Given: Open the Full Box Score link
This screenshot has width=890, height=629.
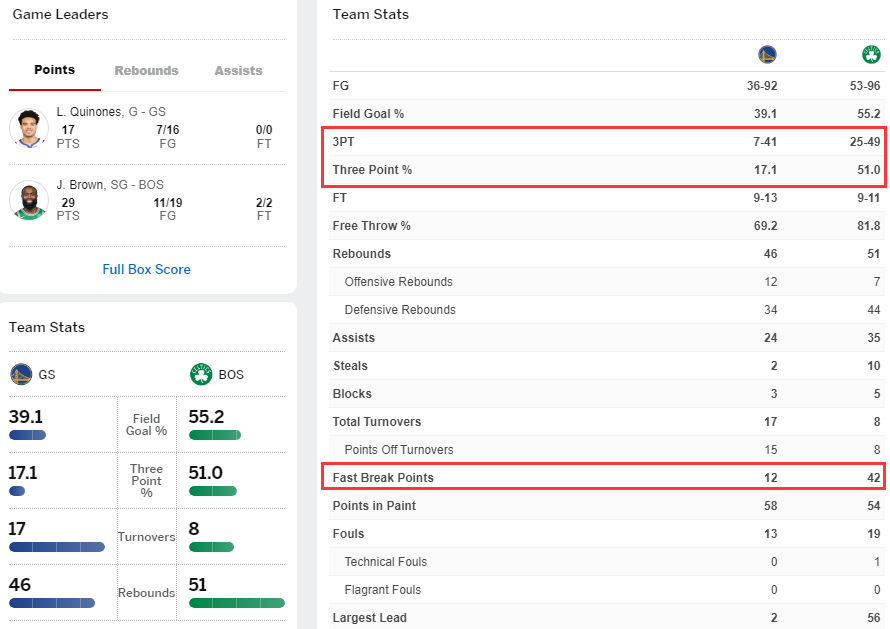Looking at the screenshot, I should 146,269.
